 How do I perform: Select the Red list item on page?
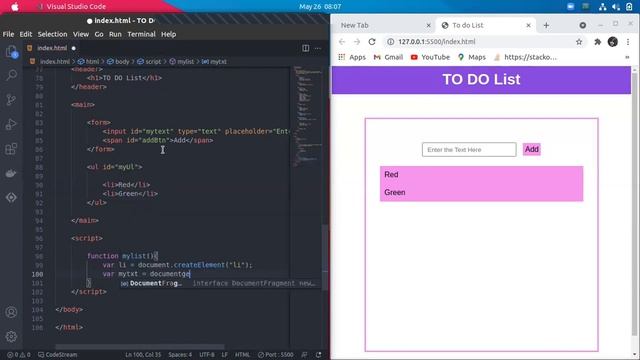click(x=482, y=175)
